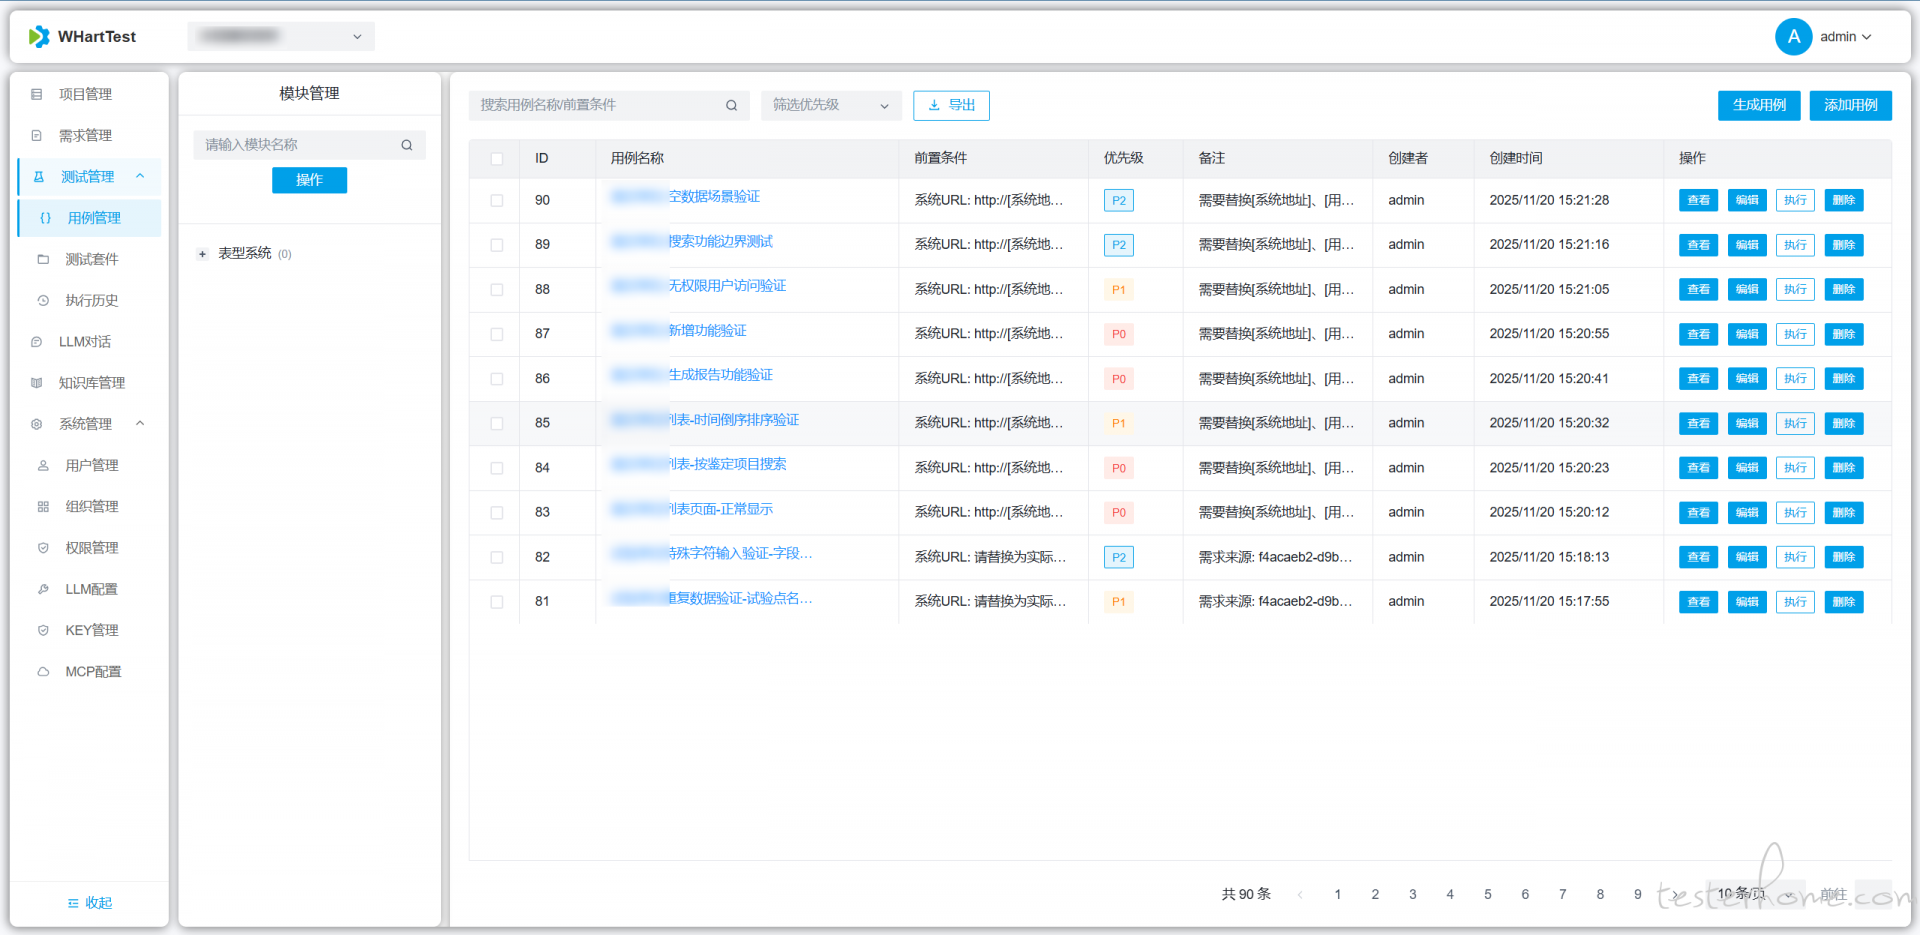
Task: Click the module name search icon
Action: (407, 145)
